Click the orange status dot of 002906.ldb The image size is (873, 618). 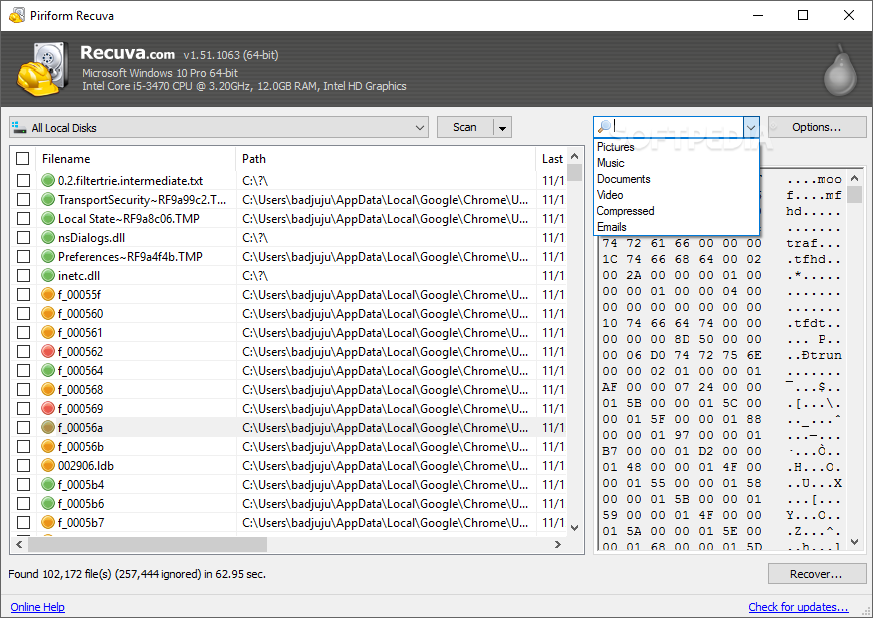tap(48, 465)
